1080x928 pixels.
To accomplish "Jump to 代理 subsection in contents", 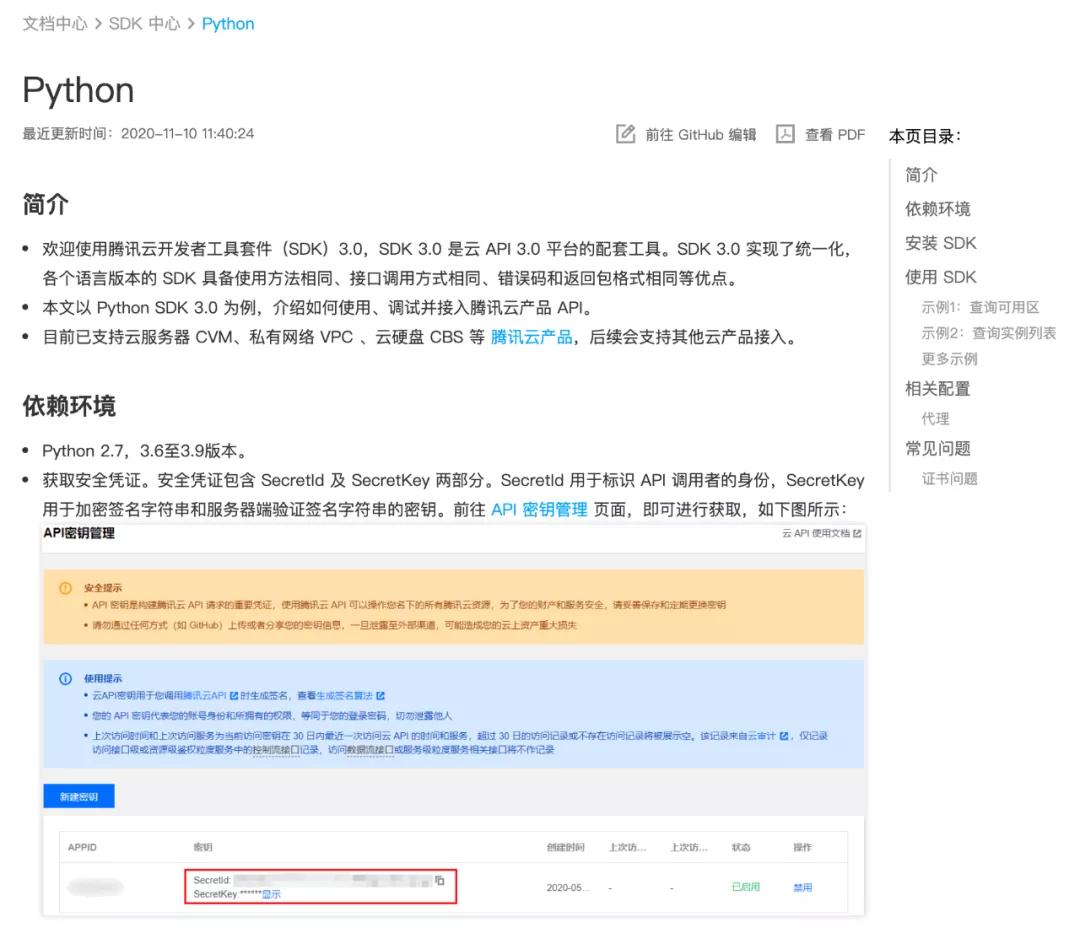I will [935, 419].
